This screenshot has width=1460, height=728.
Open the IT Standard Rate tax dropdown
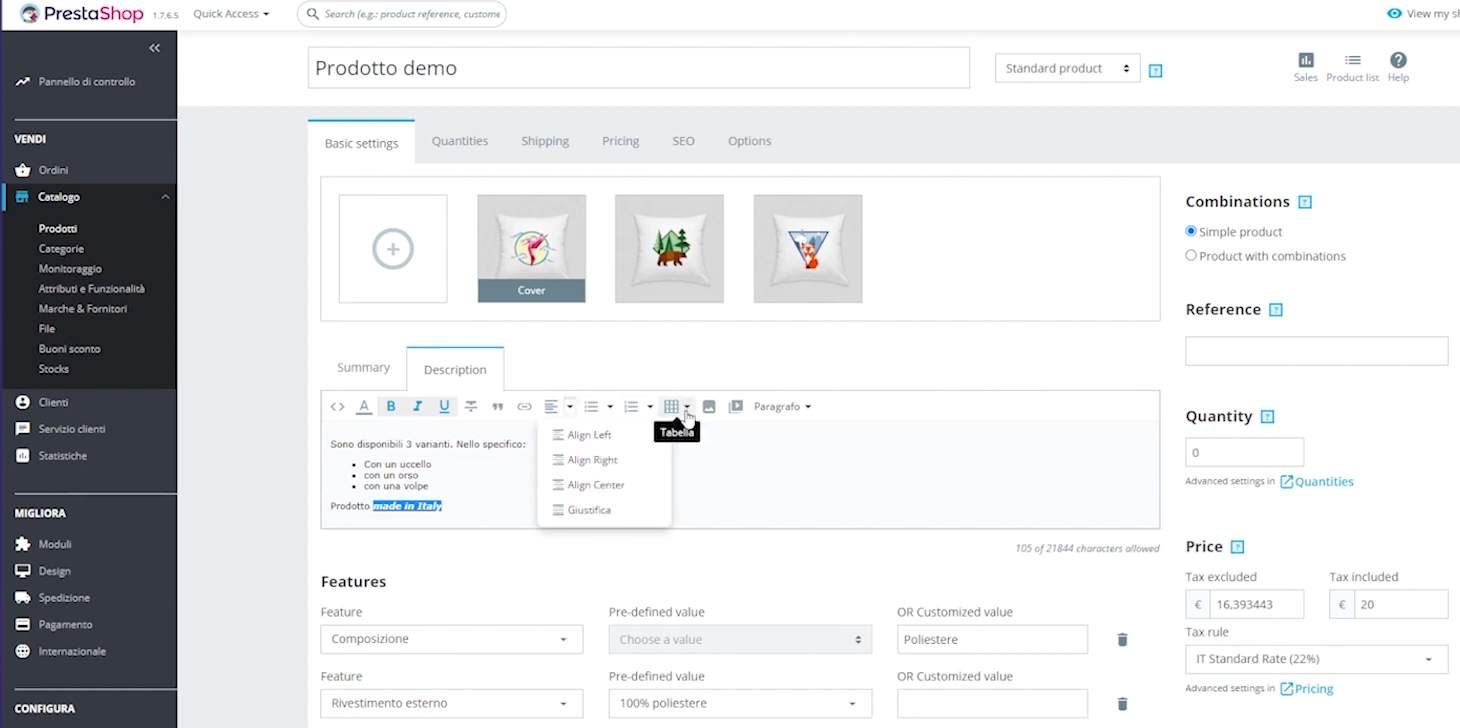[x=1316, y=659]
